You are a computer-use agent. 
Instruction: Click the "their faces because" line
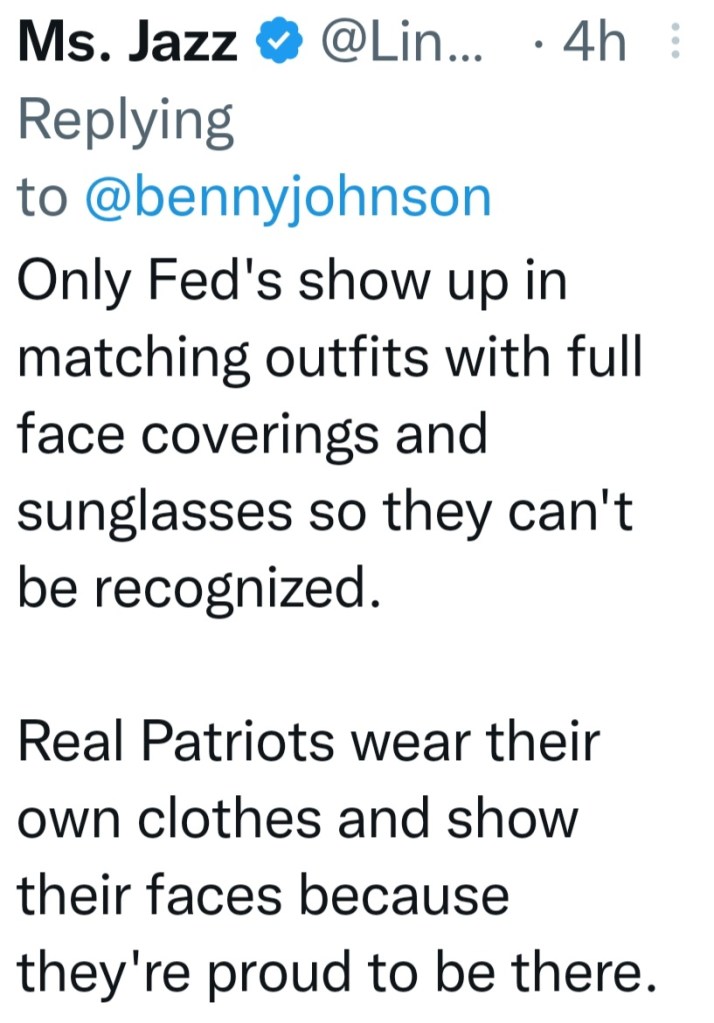click(264, 897)
